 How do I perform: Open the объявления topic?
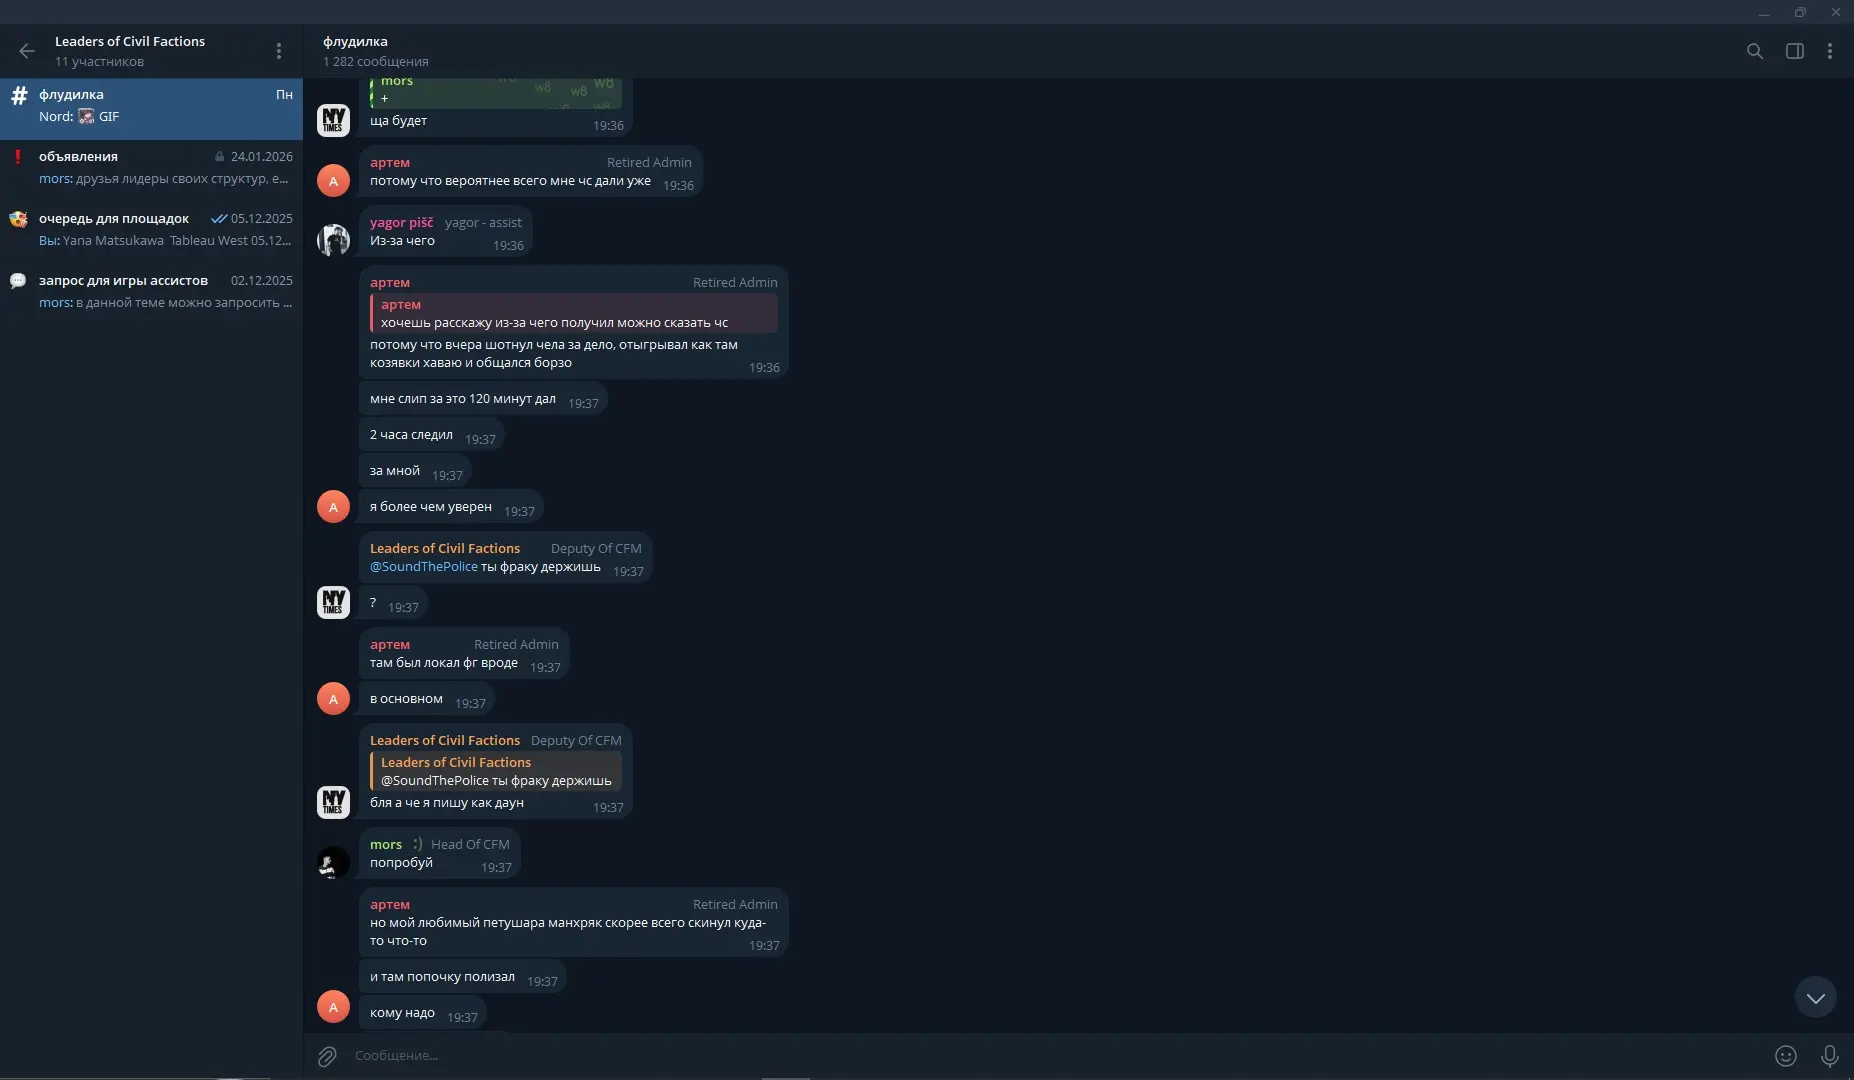tap(151, 168)
